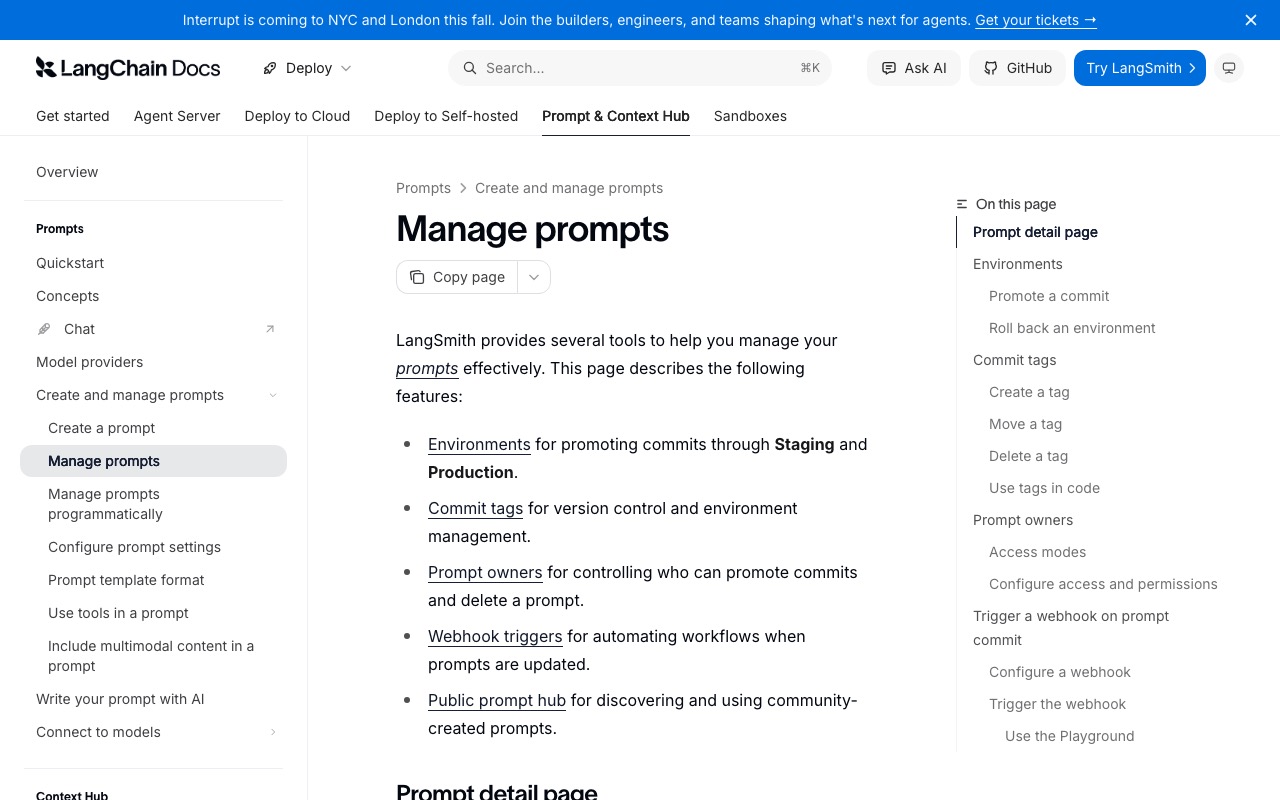Click the breadcrumb chevron after Prompts
Image resolution: width=1280 pixels, height=800 pixels.
click(463, 188)
